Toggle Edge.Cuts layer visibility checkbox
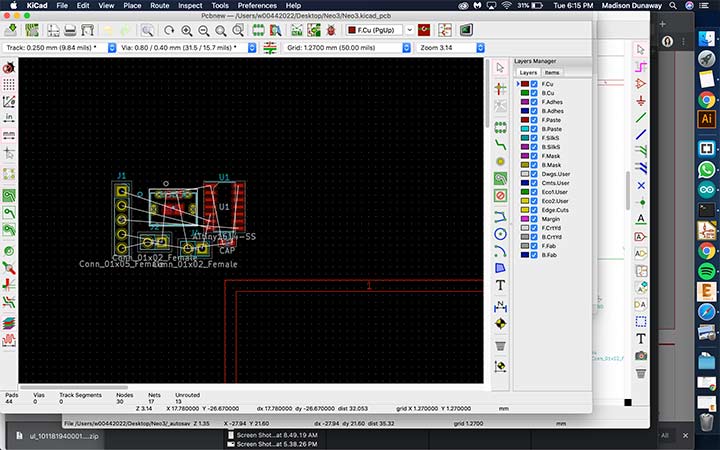This screenshot has height=450, width=720. click(x=534, y=210)
